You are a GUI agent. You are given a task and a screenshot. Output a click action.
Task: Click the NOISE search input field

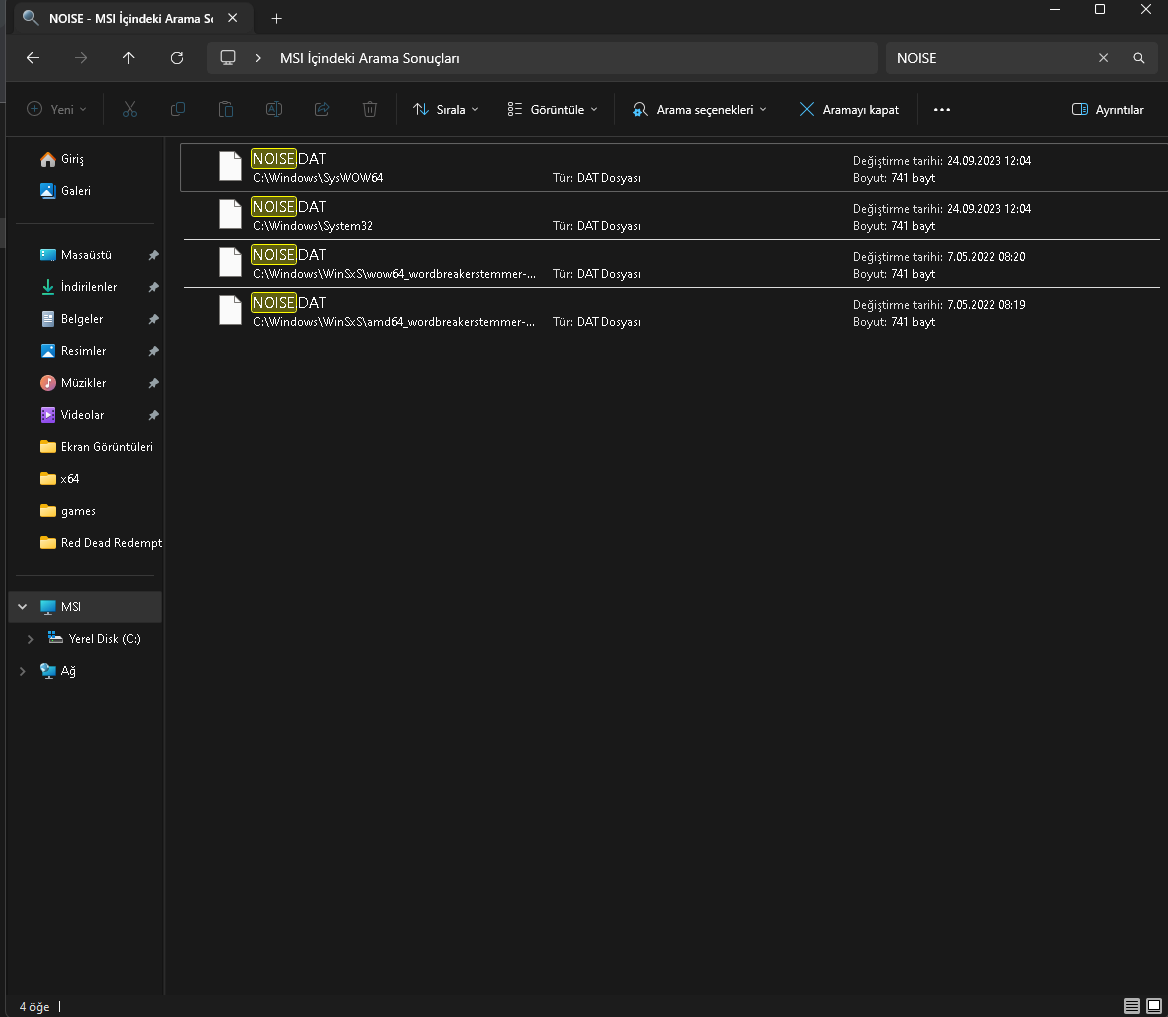point(985,58)
